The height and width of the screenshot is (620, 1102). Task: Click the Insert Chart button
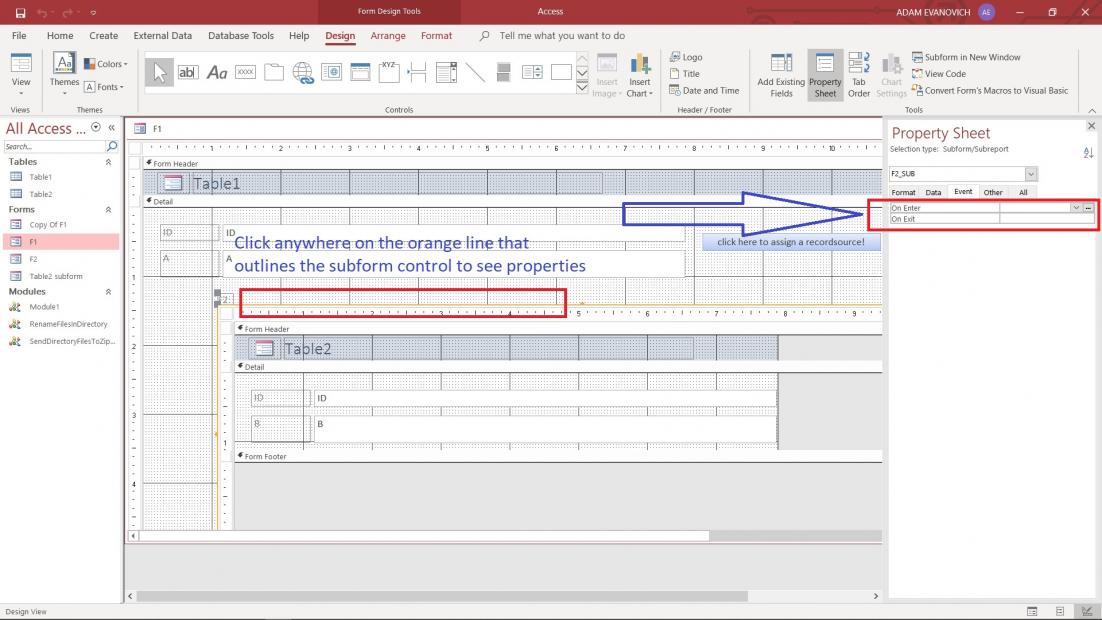click(x=640, y=76)
